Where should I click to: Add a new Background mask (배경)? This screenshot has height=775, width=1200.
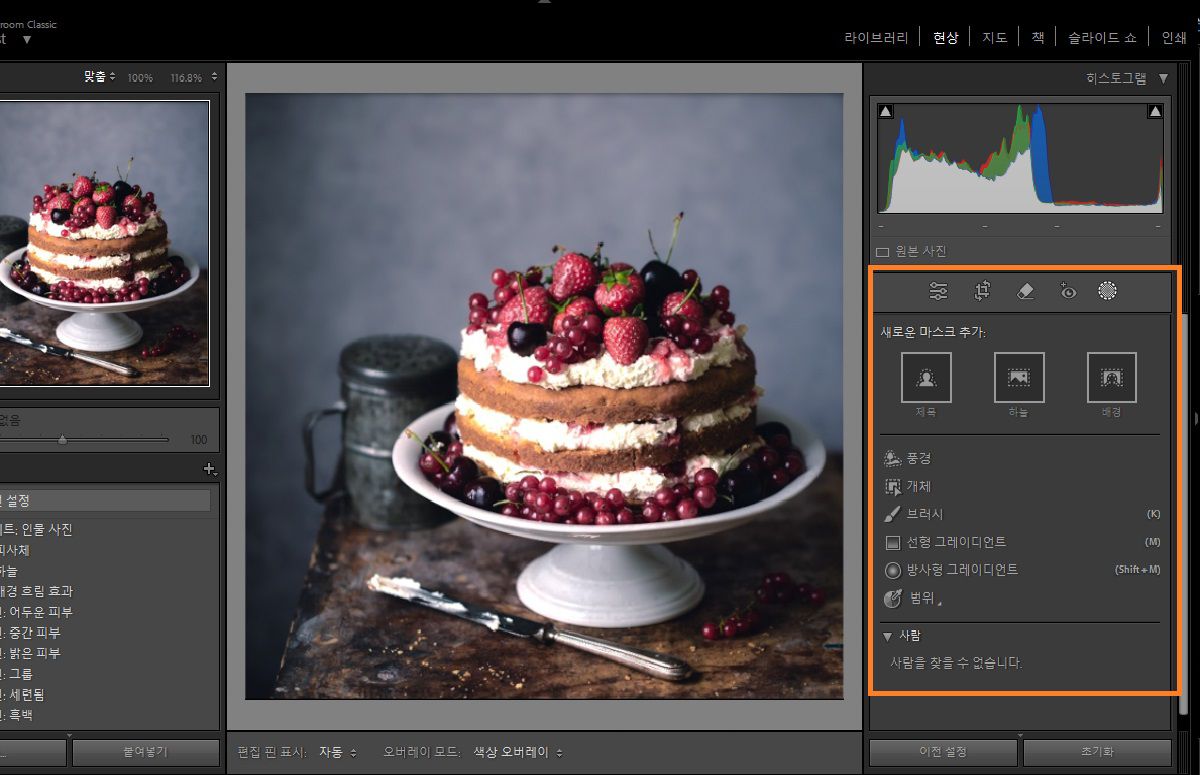click(x=1112, y=377)
